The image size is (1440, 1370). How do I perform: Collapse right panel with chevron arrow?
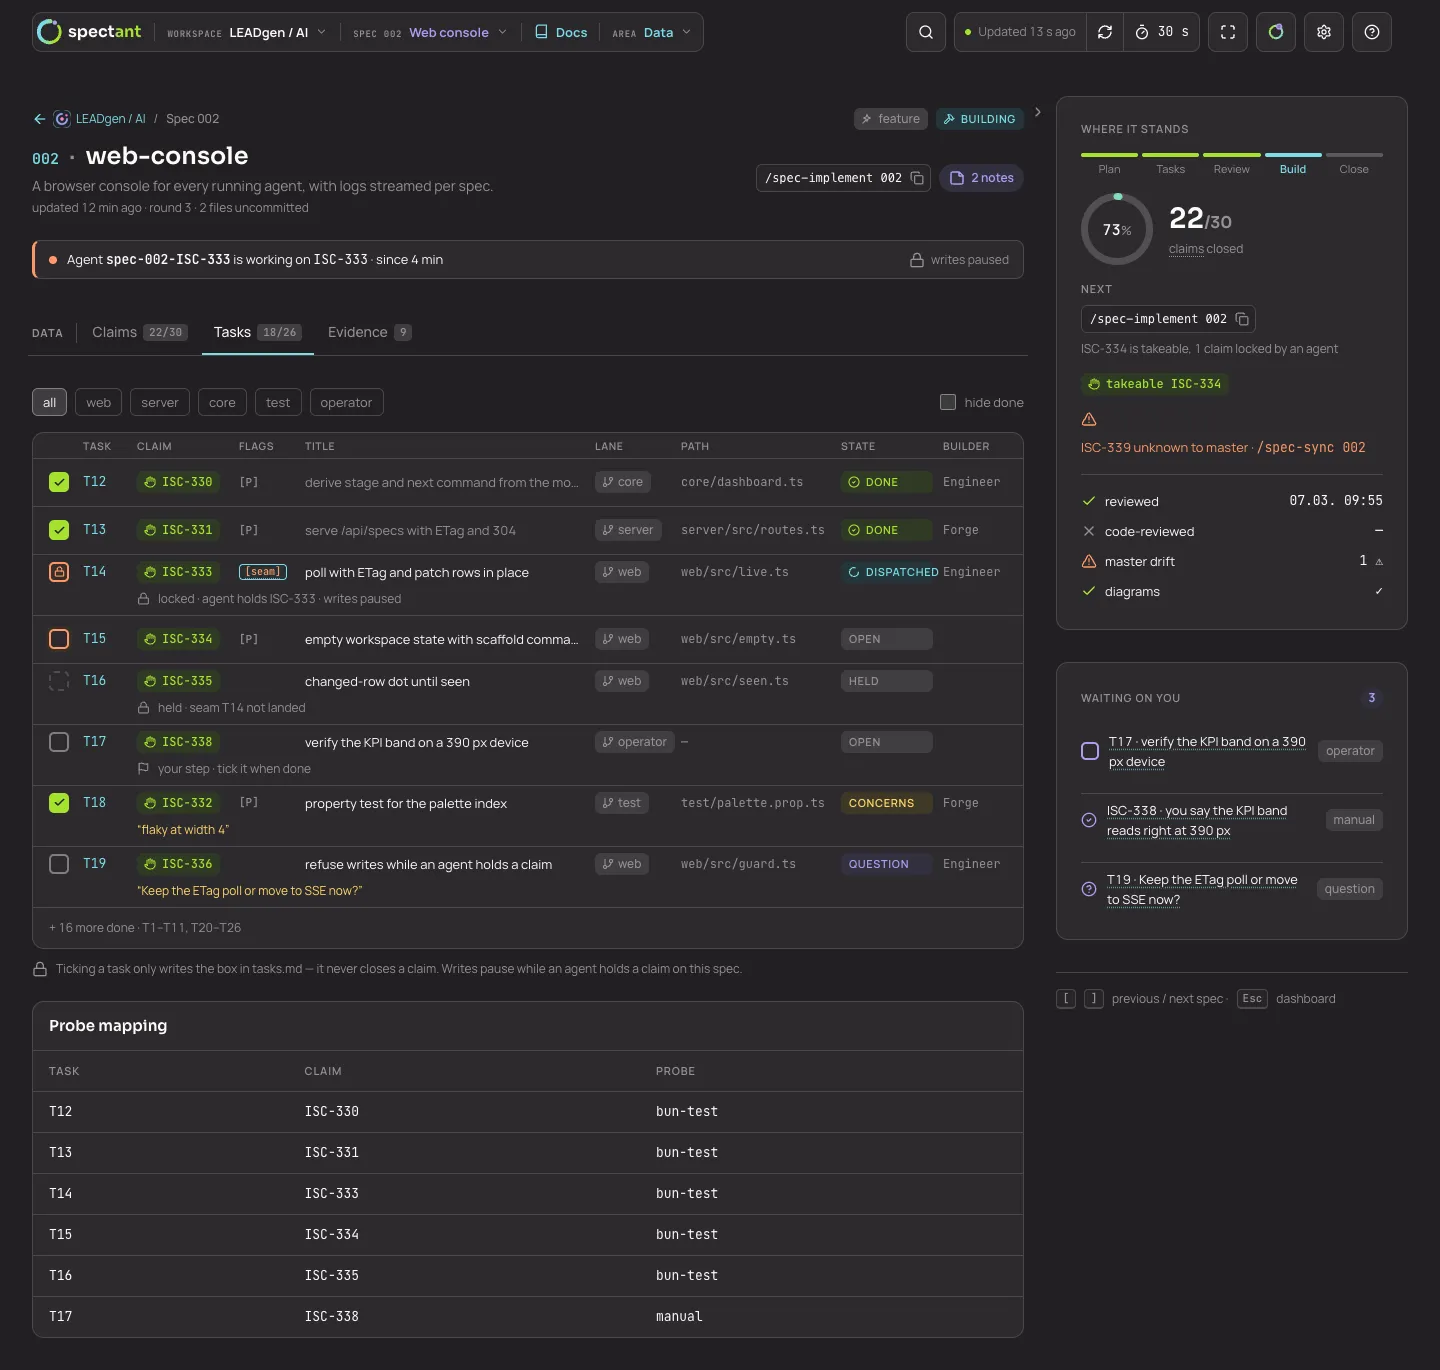(x=1038, y=112)
